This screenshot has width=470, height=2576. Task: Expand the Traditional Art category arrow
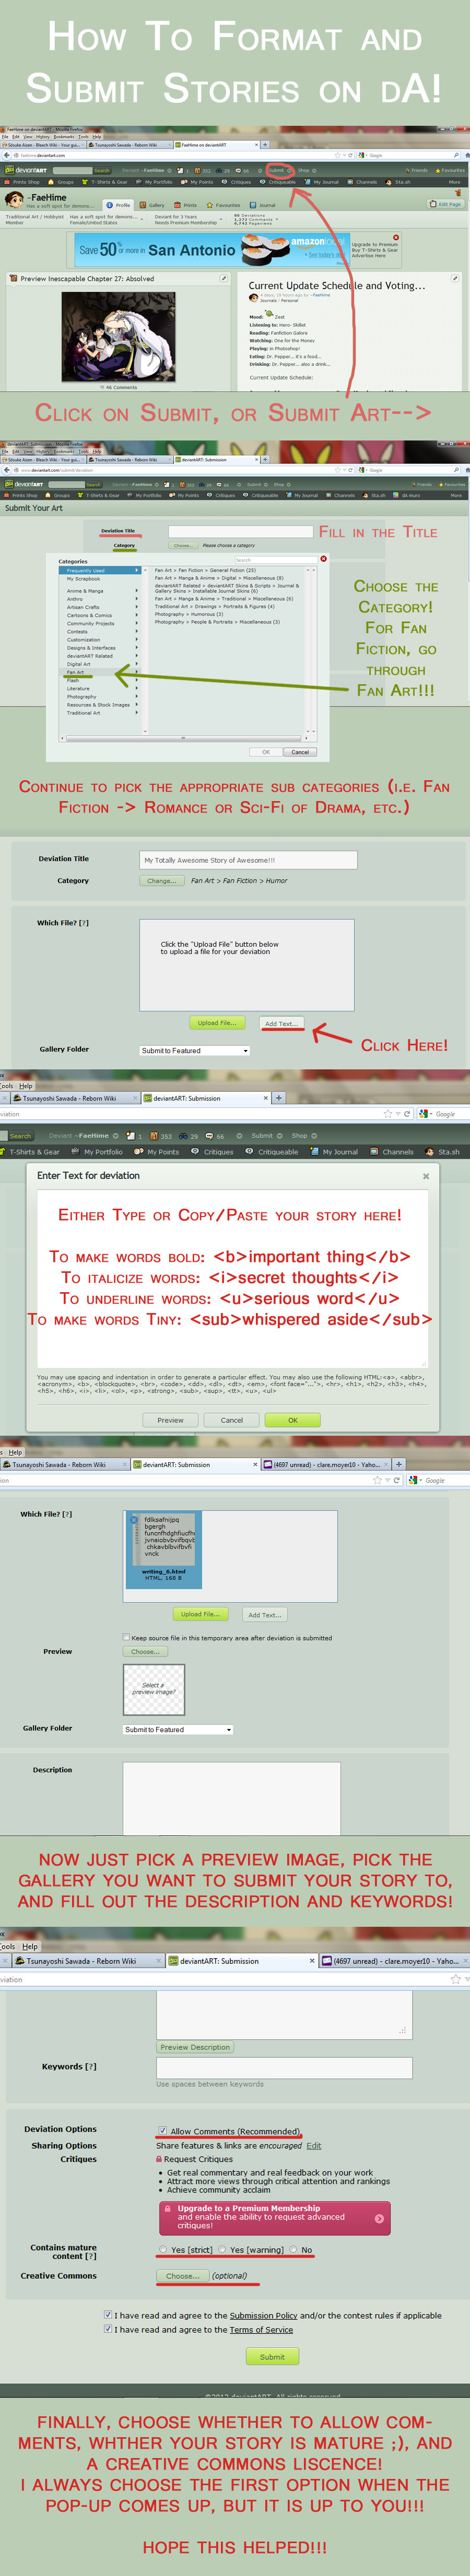pyautogui.click(x=137, y=713)
